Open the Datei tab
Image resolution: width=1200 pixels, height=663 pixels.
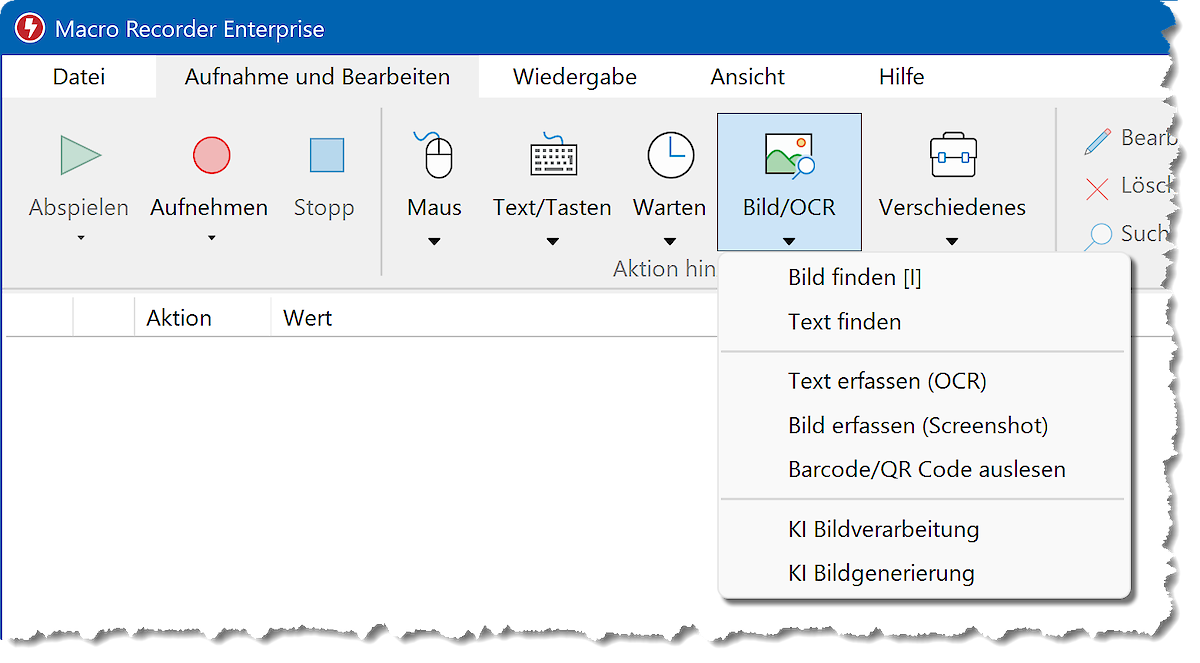coord(79,77)
